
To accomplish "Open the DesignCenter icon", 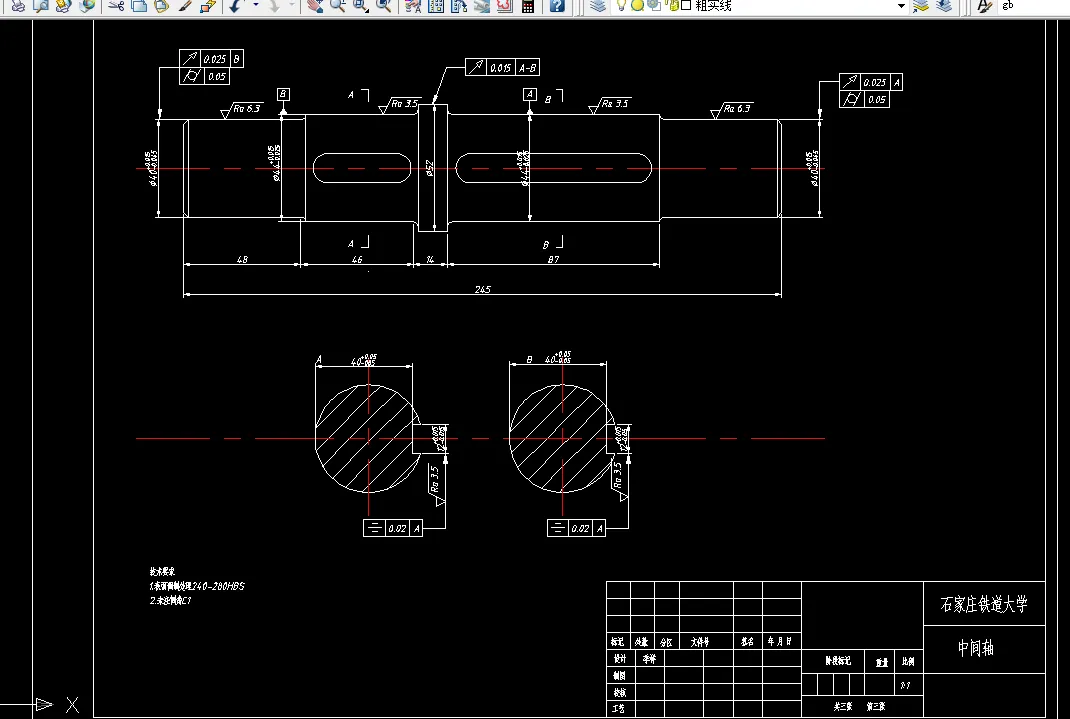I will pyautogui.click(x=436, y=5).
